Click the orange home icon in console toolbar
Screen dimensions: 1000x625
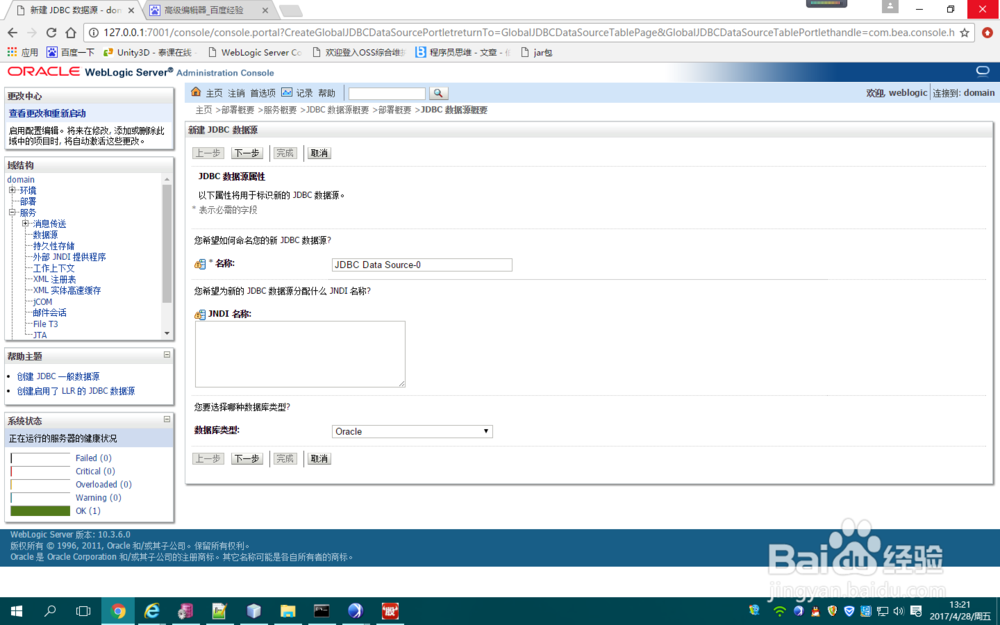pyautogui.click(x=196, y=92)
